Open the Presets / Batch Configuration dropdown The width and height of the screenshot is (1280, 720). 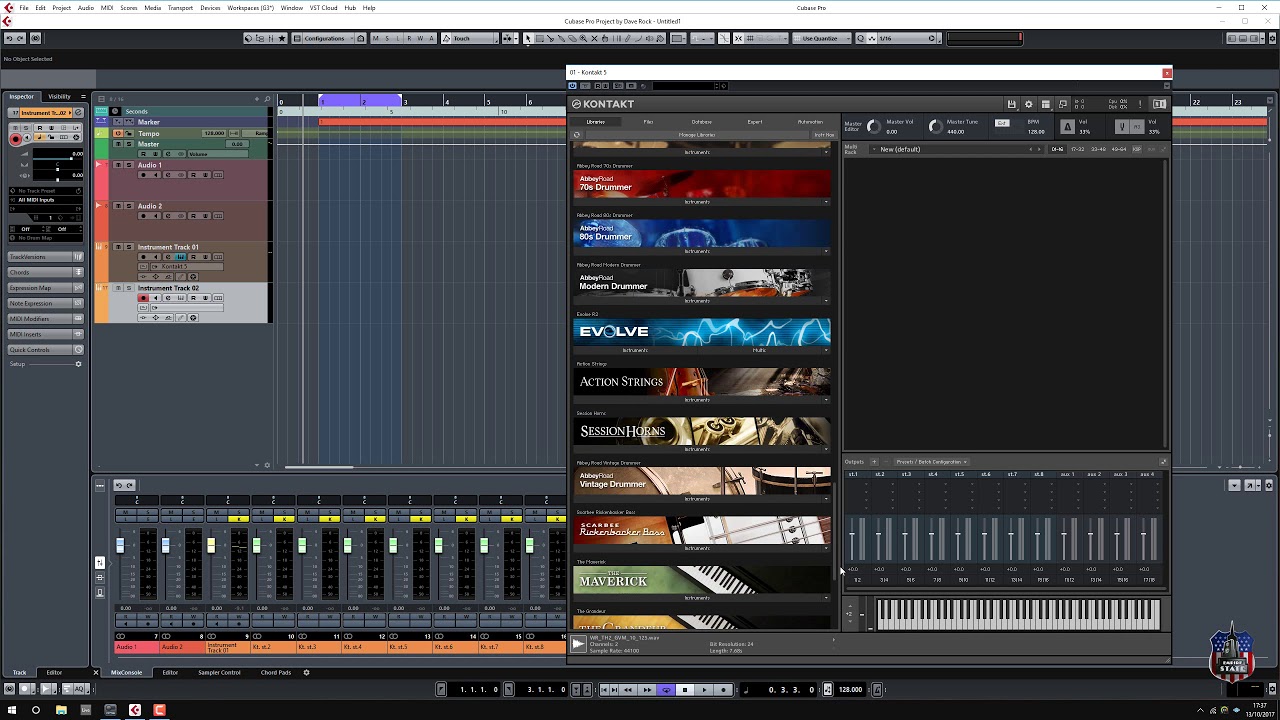[x=932, y=462]
